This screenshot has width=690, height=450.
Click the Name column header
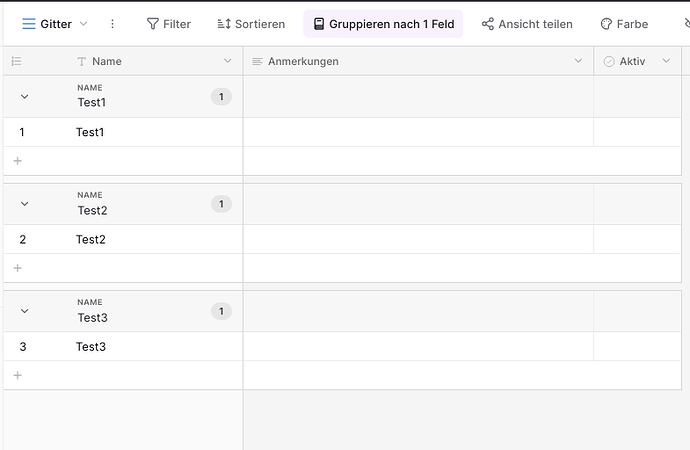[123, 61]
